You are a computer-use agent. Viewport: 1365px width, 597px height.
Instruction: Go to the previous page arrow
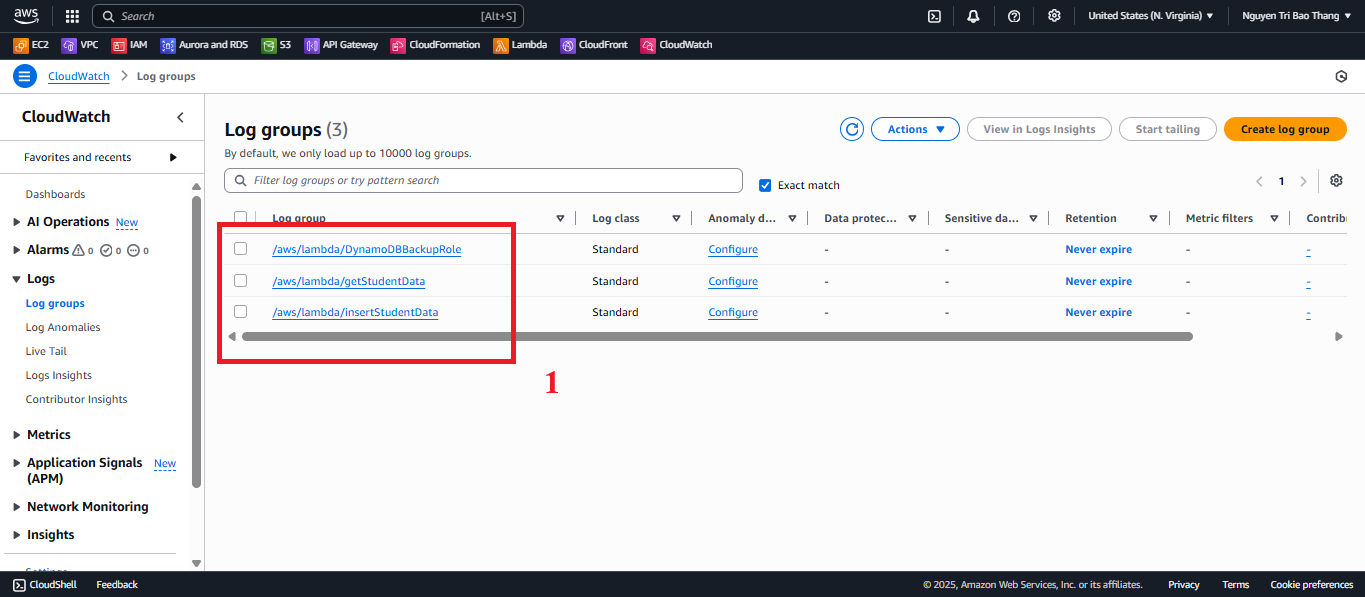coord(1260,181)
